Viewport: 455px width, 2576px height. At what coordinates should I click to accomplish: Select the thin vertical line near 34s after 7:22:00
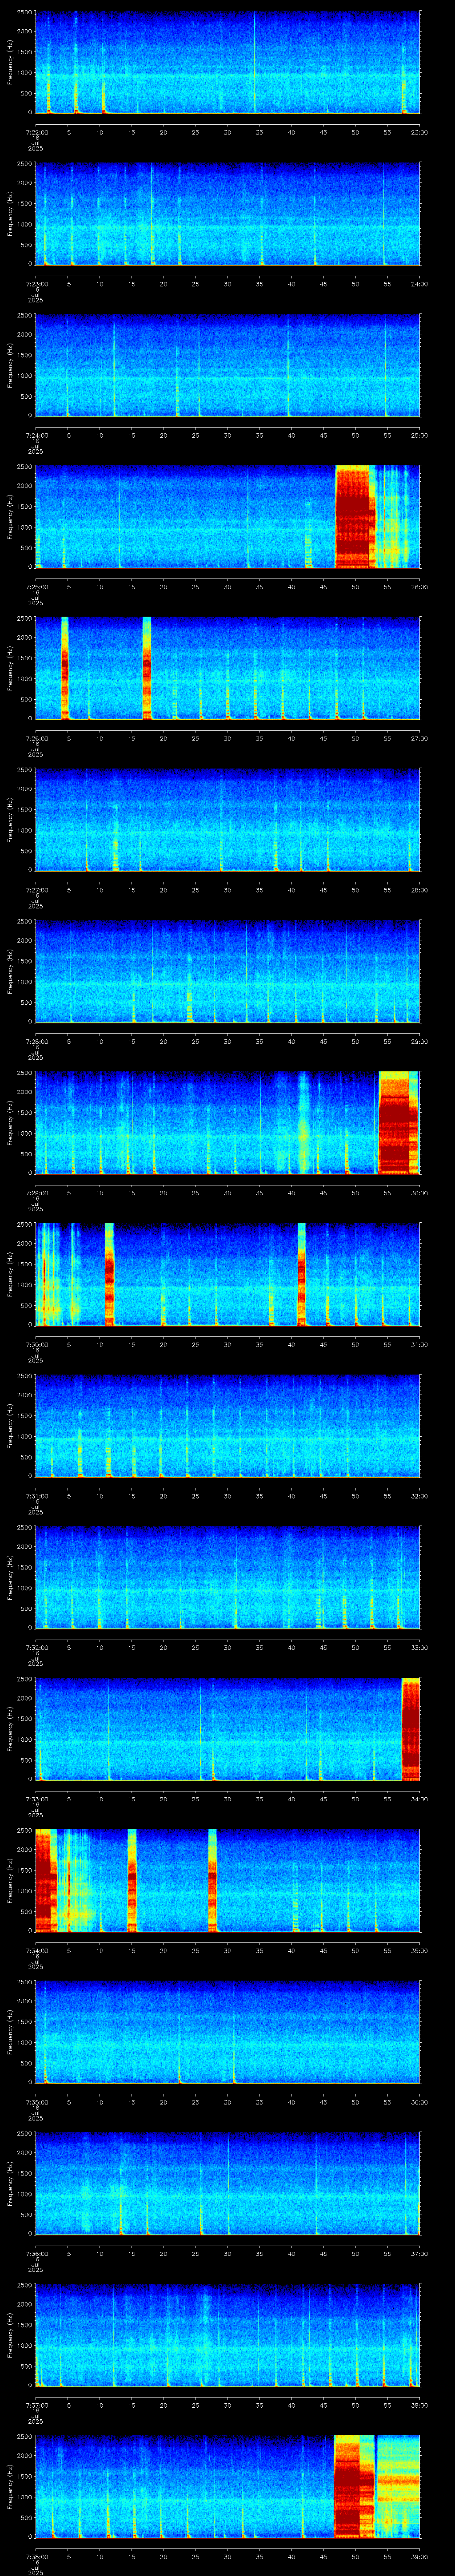point(254,62)
